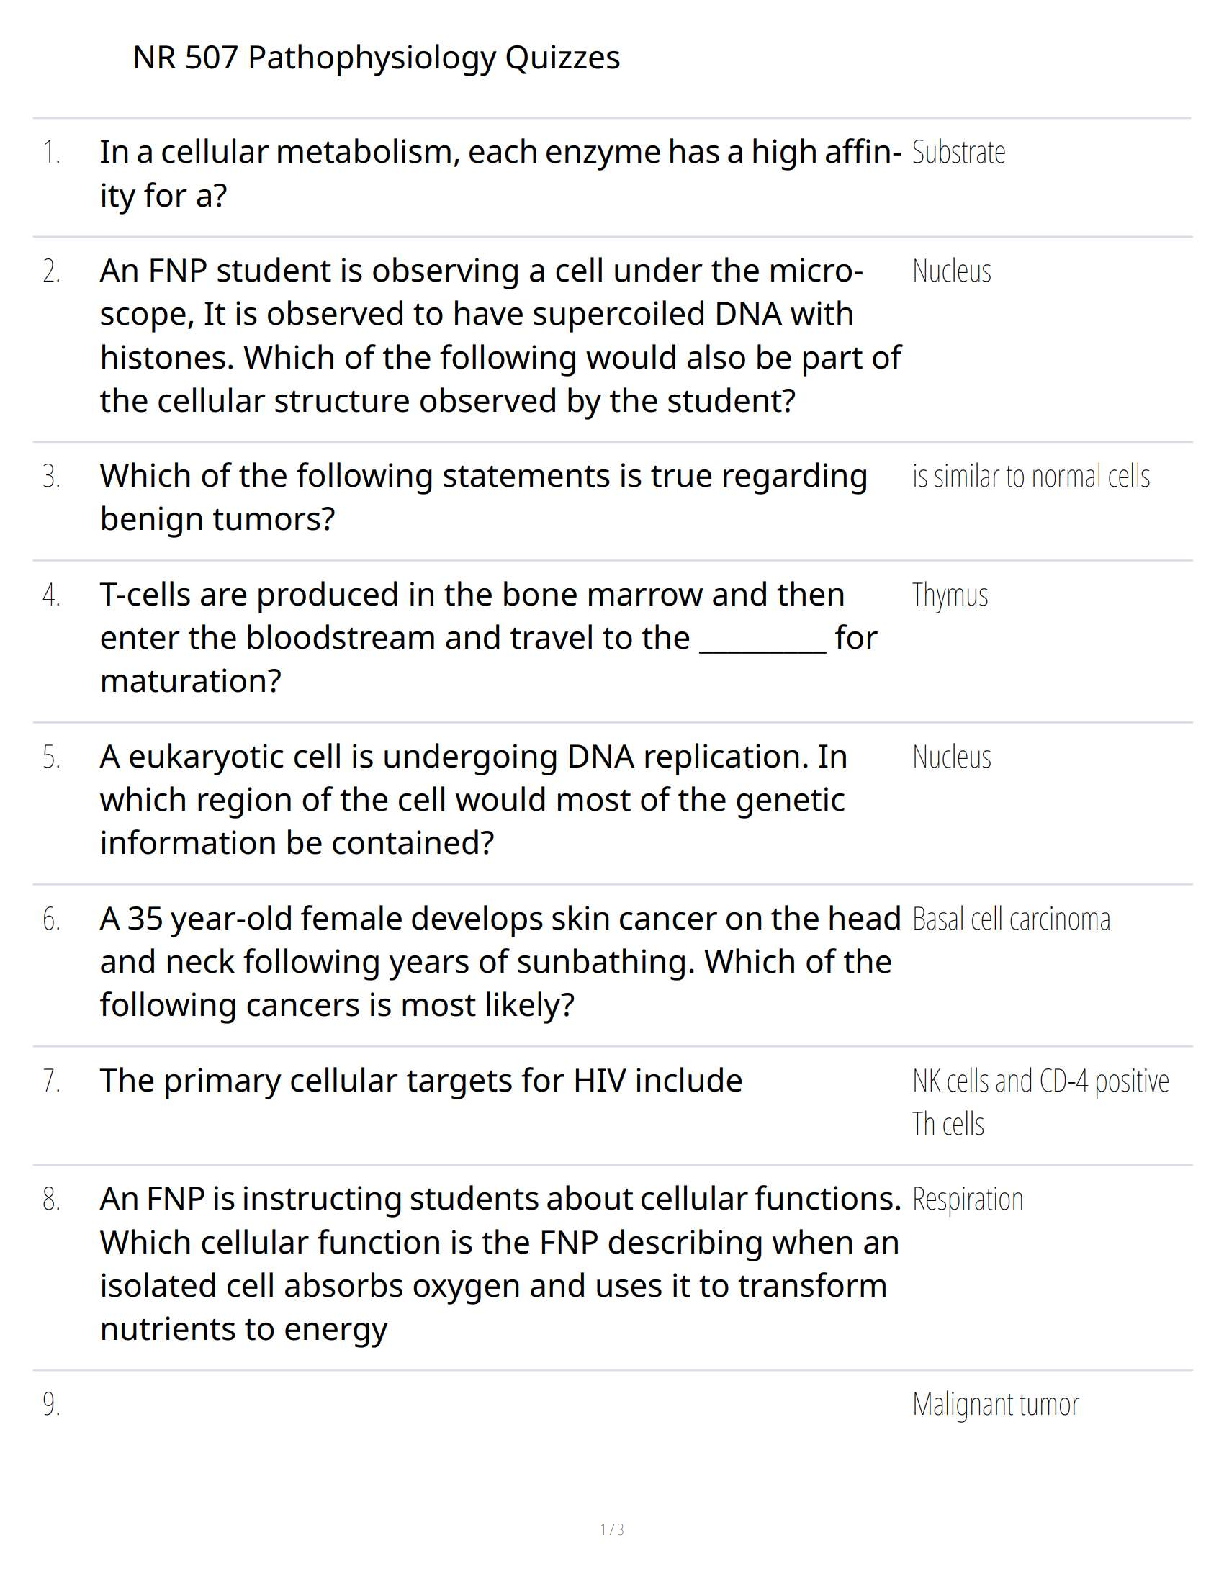Image resolution: width=1224 pixels, height=1584 pixels.
Task: Select the cellular functions question 8 text
Action: (x=500, y=1264)
